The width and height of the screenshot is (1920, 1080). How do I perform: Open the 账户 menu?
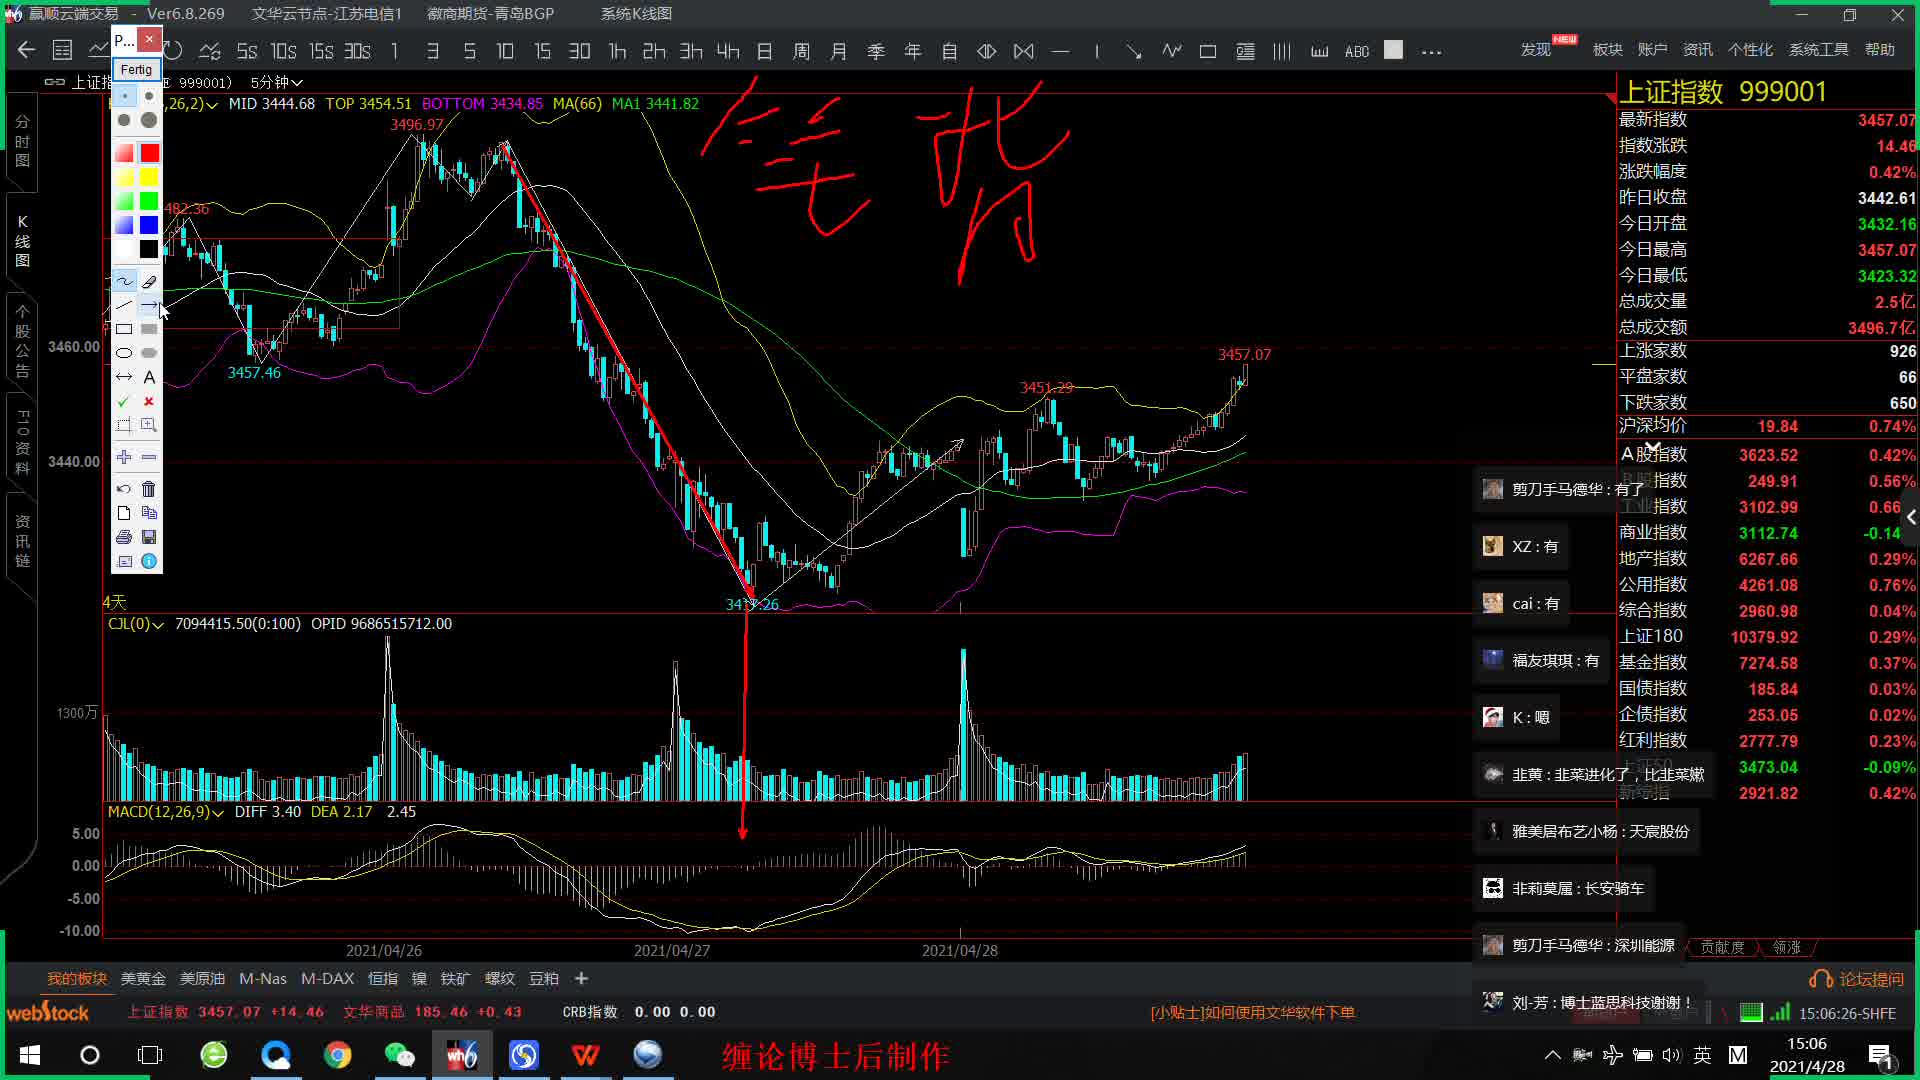(1652, 50)
